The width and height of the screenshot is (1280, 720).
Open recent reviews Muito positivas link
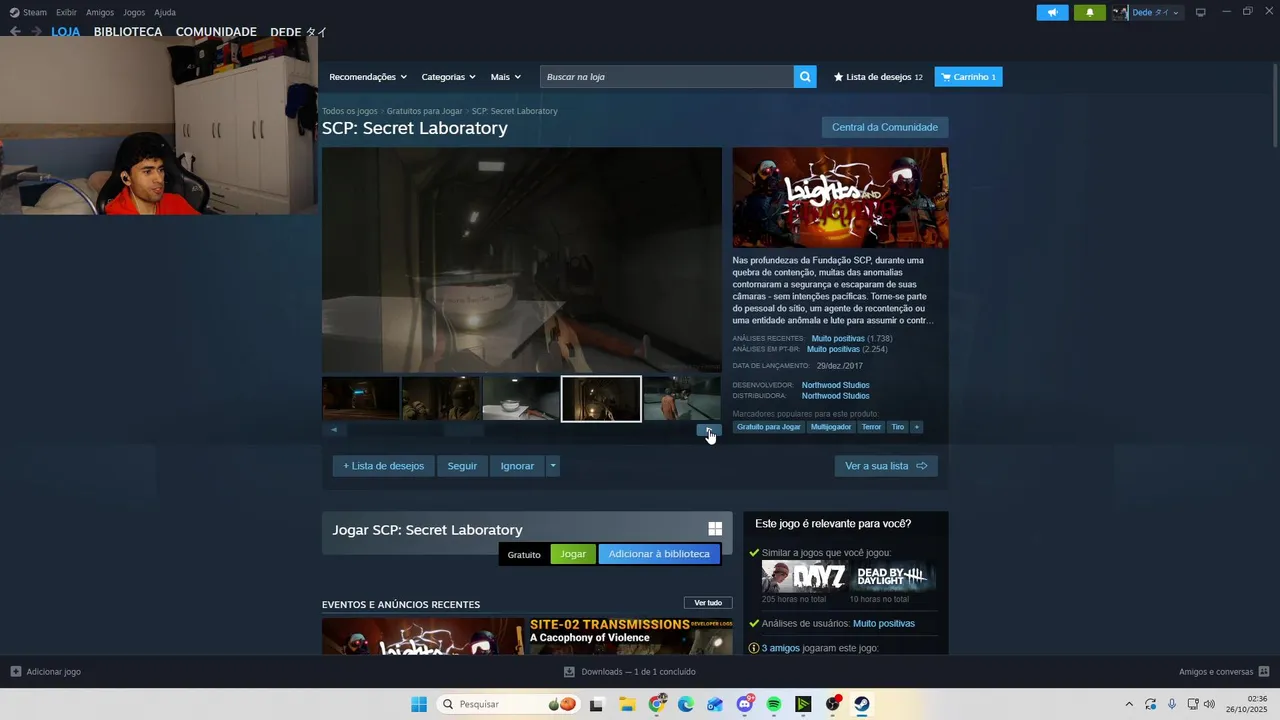tap(838, 339)
